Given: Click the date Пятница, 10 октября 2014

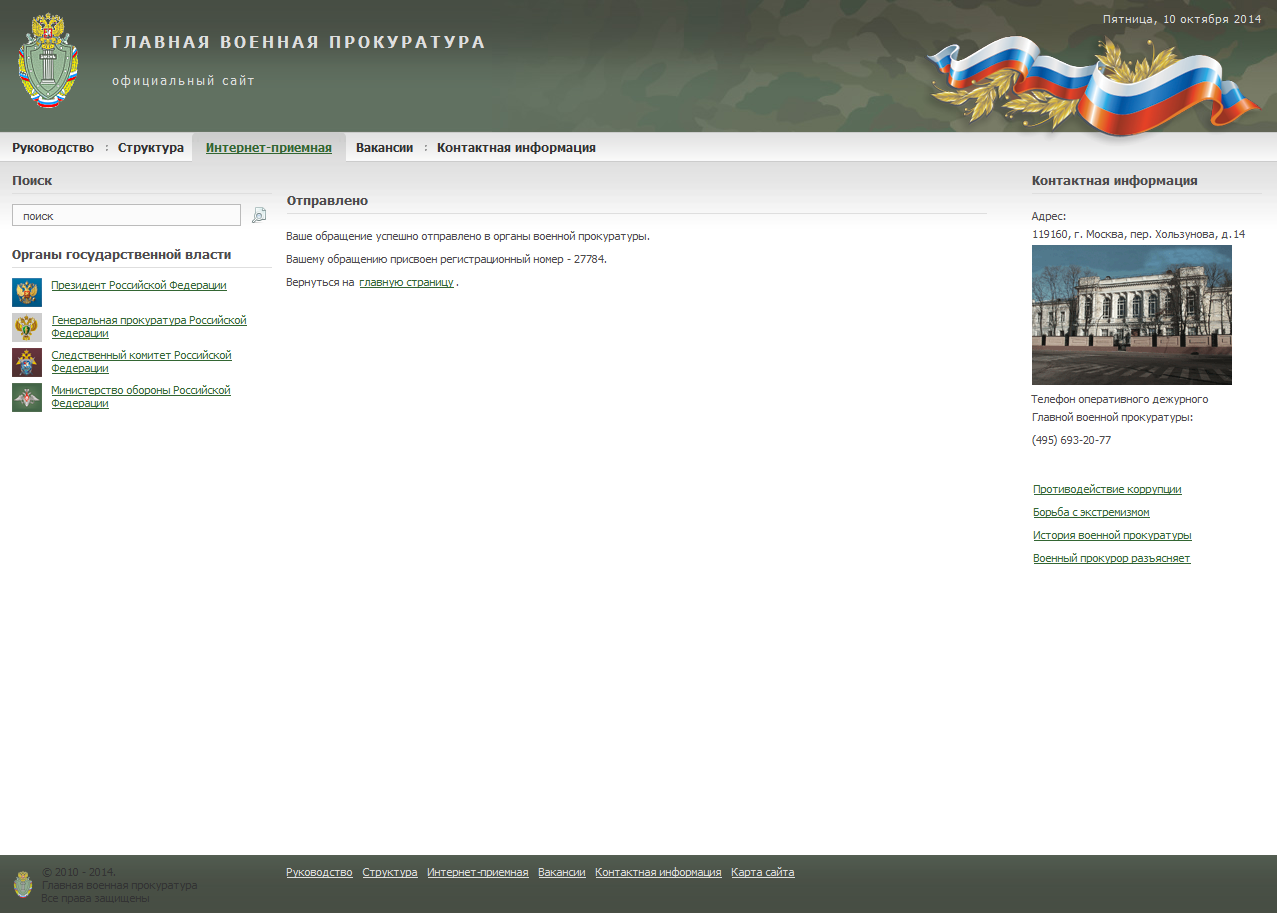Looking at the screenshot, I should (1182, 19).
